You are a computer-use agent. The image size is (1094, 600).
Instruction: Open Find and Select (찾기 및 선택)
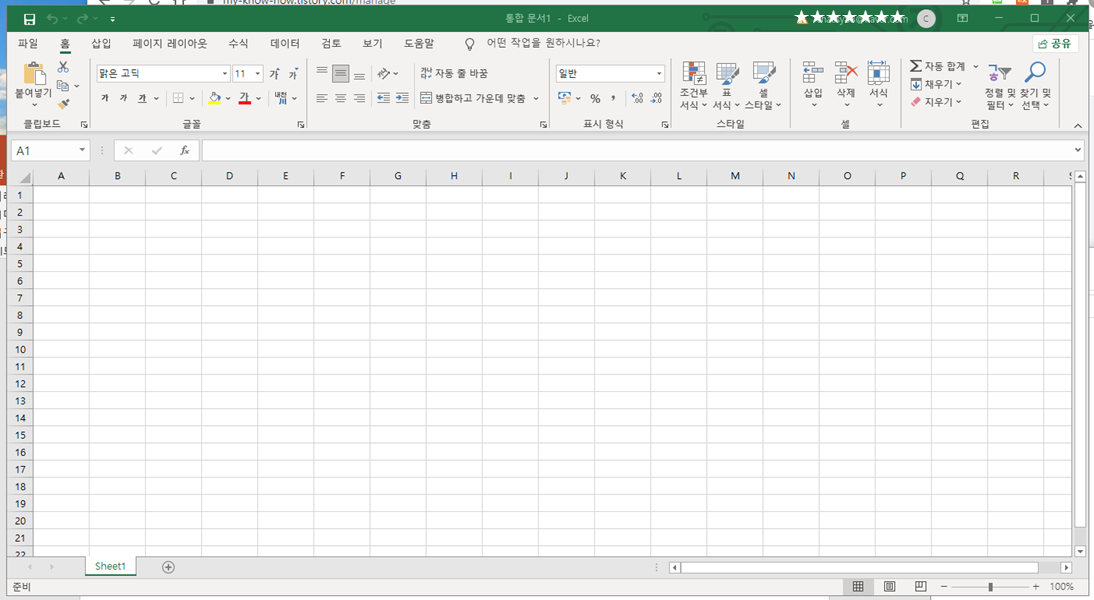[x=1035, y=85]
